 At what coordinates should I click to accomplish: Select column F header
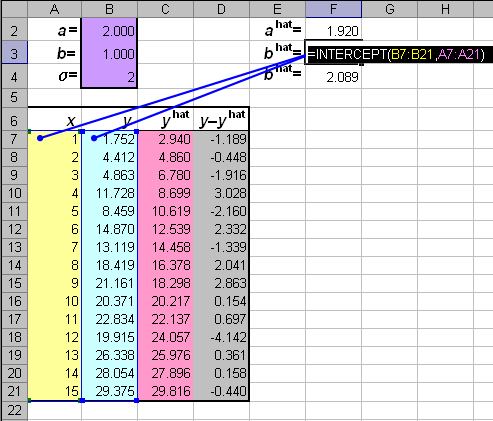tap(333, 9)
